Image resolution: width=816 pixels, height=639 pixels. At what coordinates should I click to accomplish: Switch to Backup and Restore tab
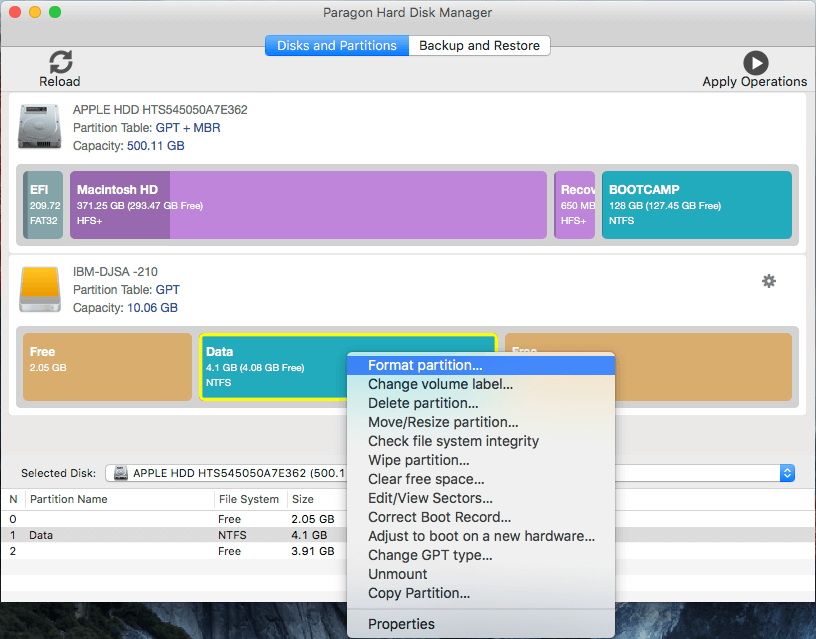pyautogui.click(x=479, y=45)
